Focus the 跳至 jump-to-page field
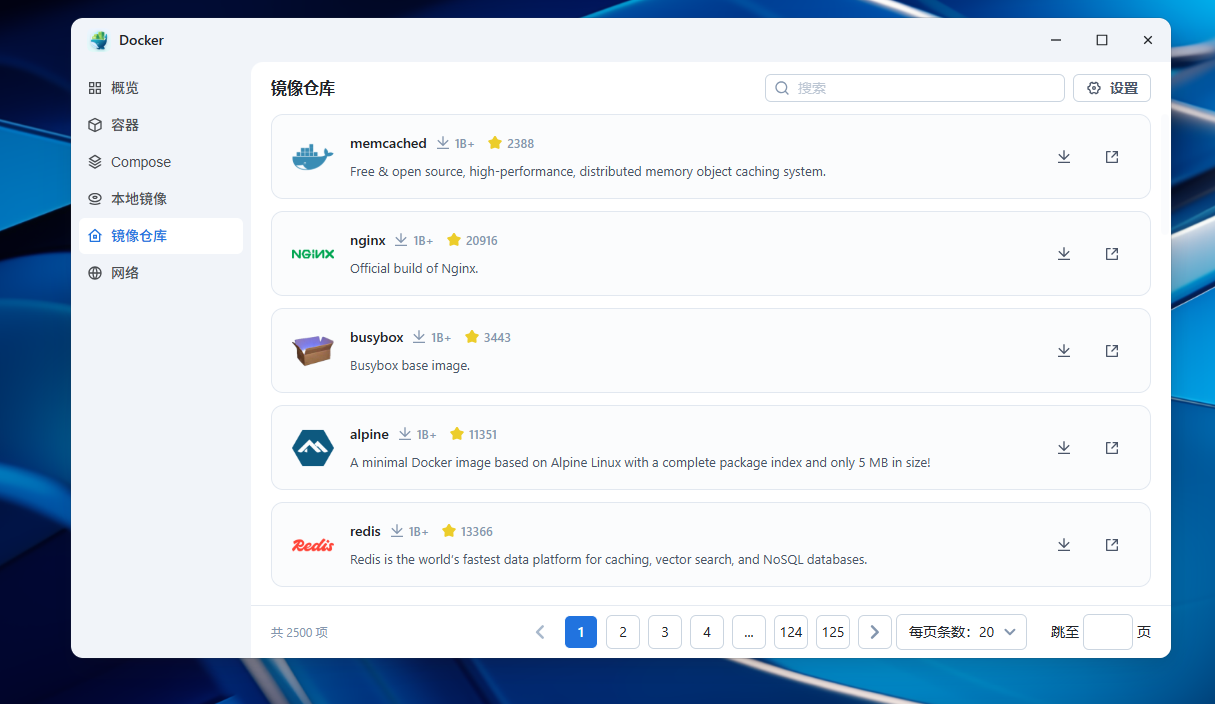 [1108, 632]
